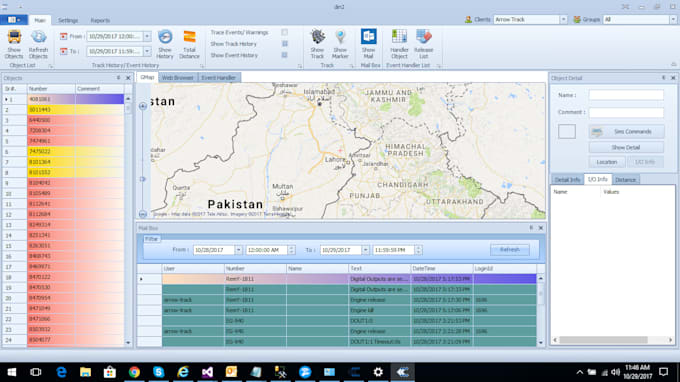680x382 pixels.
Task: Enable the Trace Events/Warnings checkbox
Action: click(284, 33)
